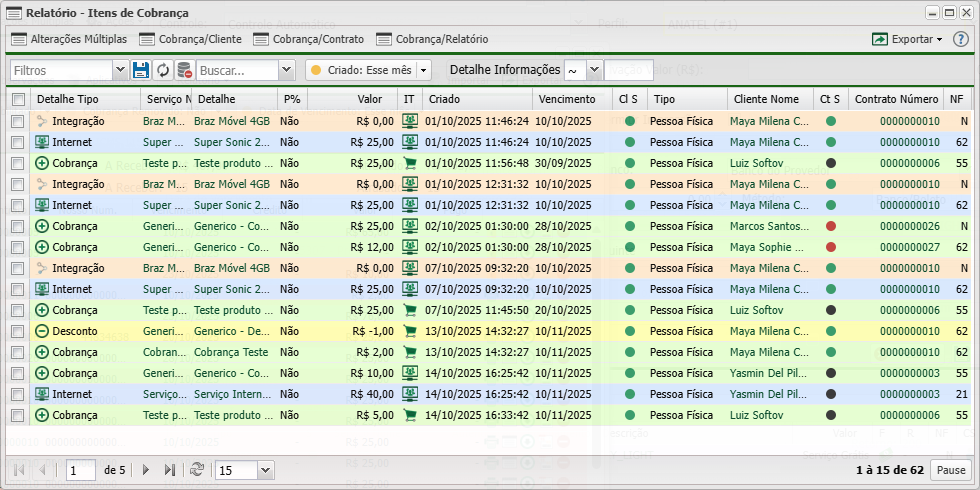Jump to the last page of results
The width and height of the screenshot is (980, 490).
click(x=169, y=469)
